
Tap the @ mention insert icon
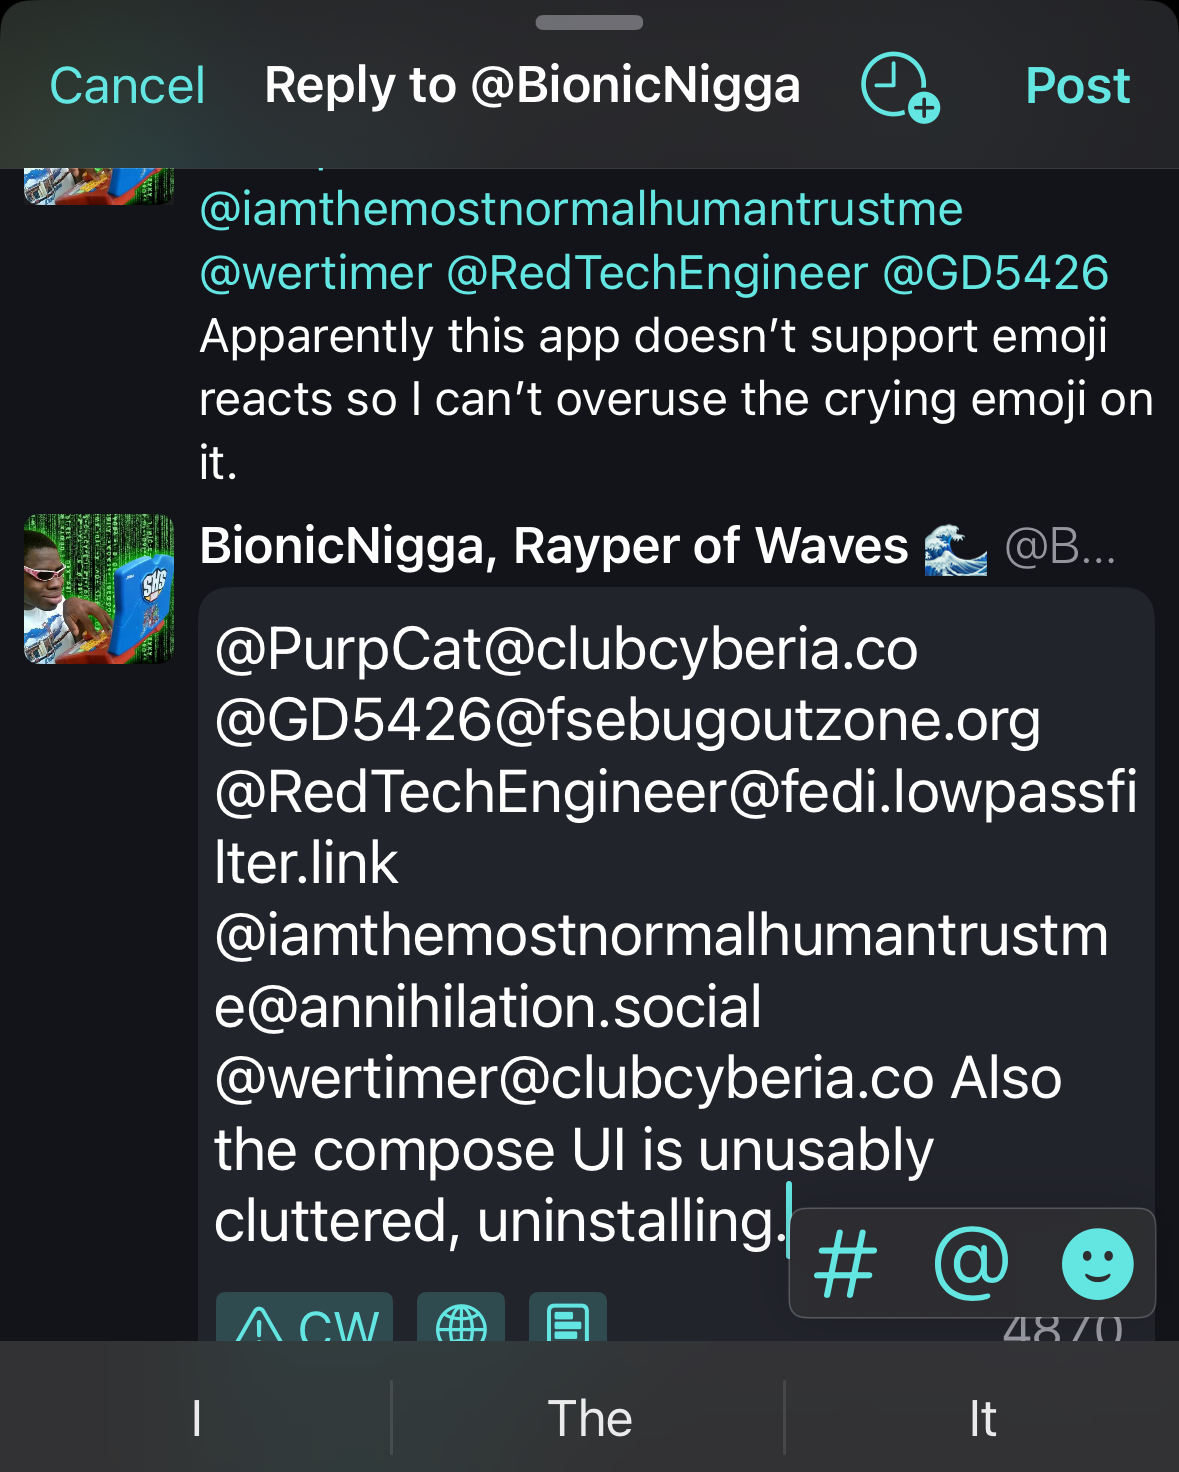[970, 1264]
